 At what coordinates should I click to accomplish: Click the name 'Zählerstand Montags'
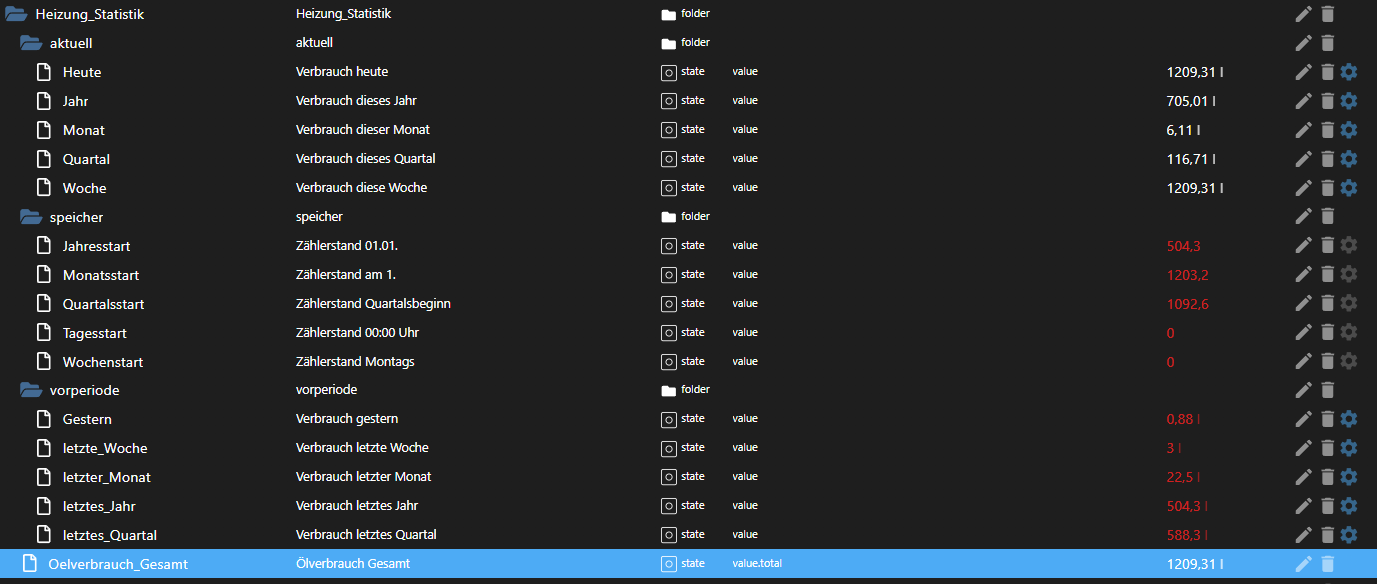click(x=355, y=361)
